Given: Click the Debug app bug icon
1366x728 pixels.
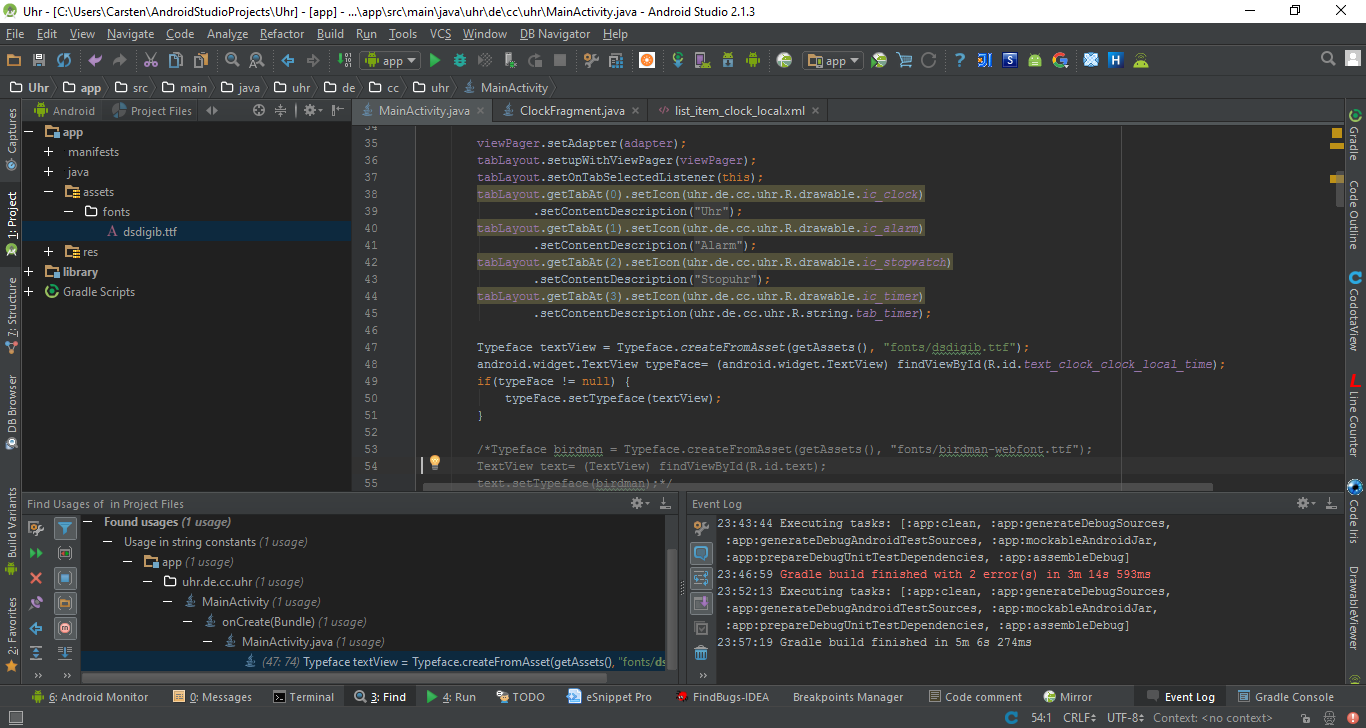Looking at the screenshot, I should click(x=460, y=61).
